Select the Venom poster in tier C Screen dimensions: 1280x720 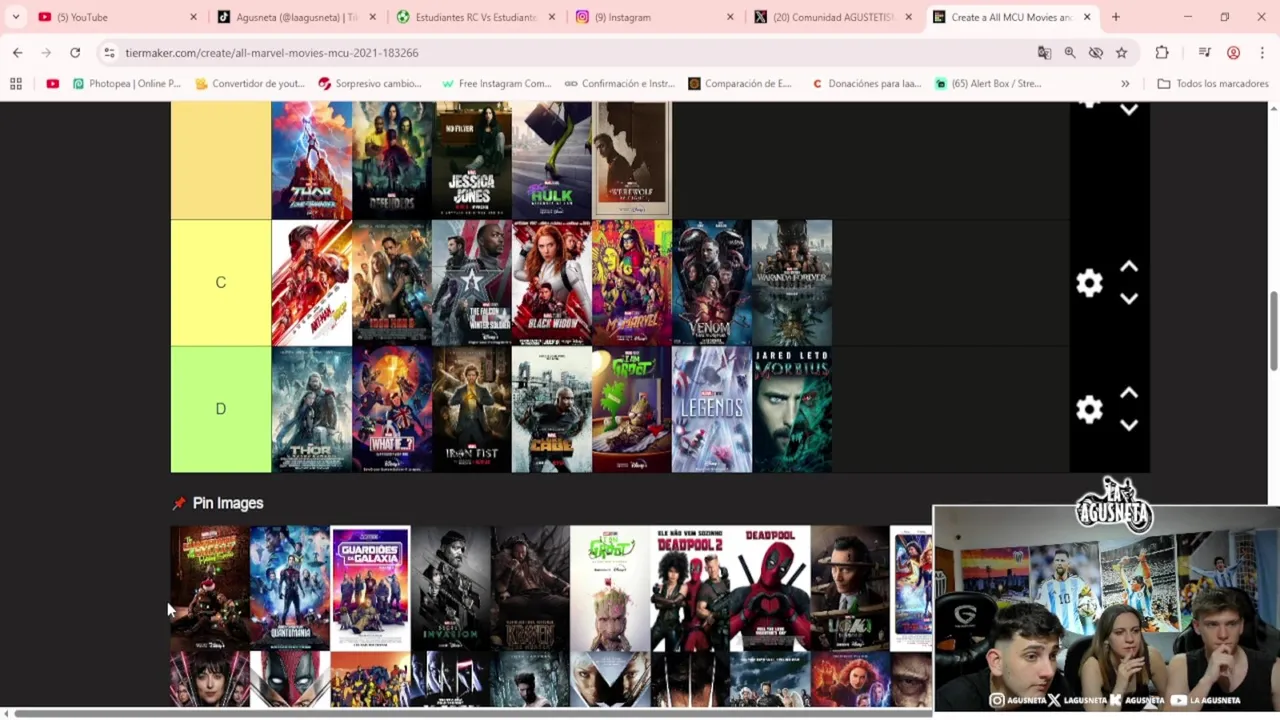point(712,283)
